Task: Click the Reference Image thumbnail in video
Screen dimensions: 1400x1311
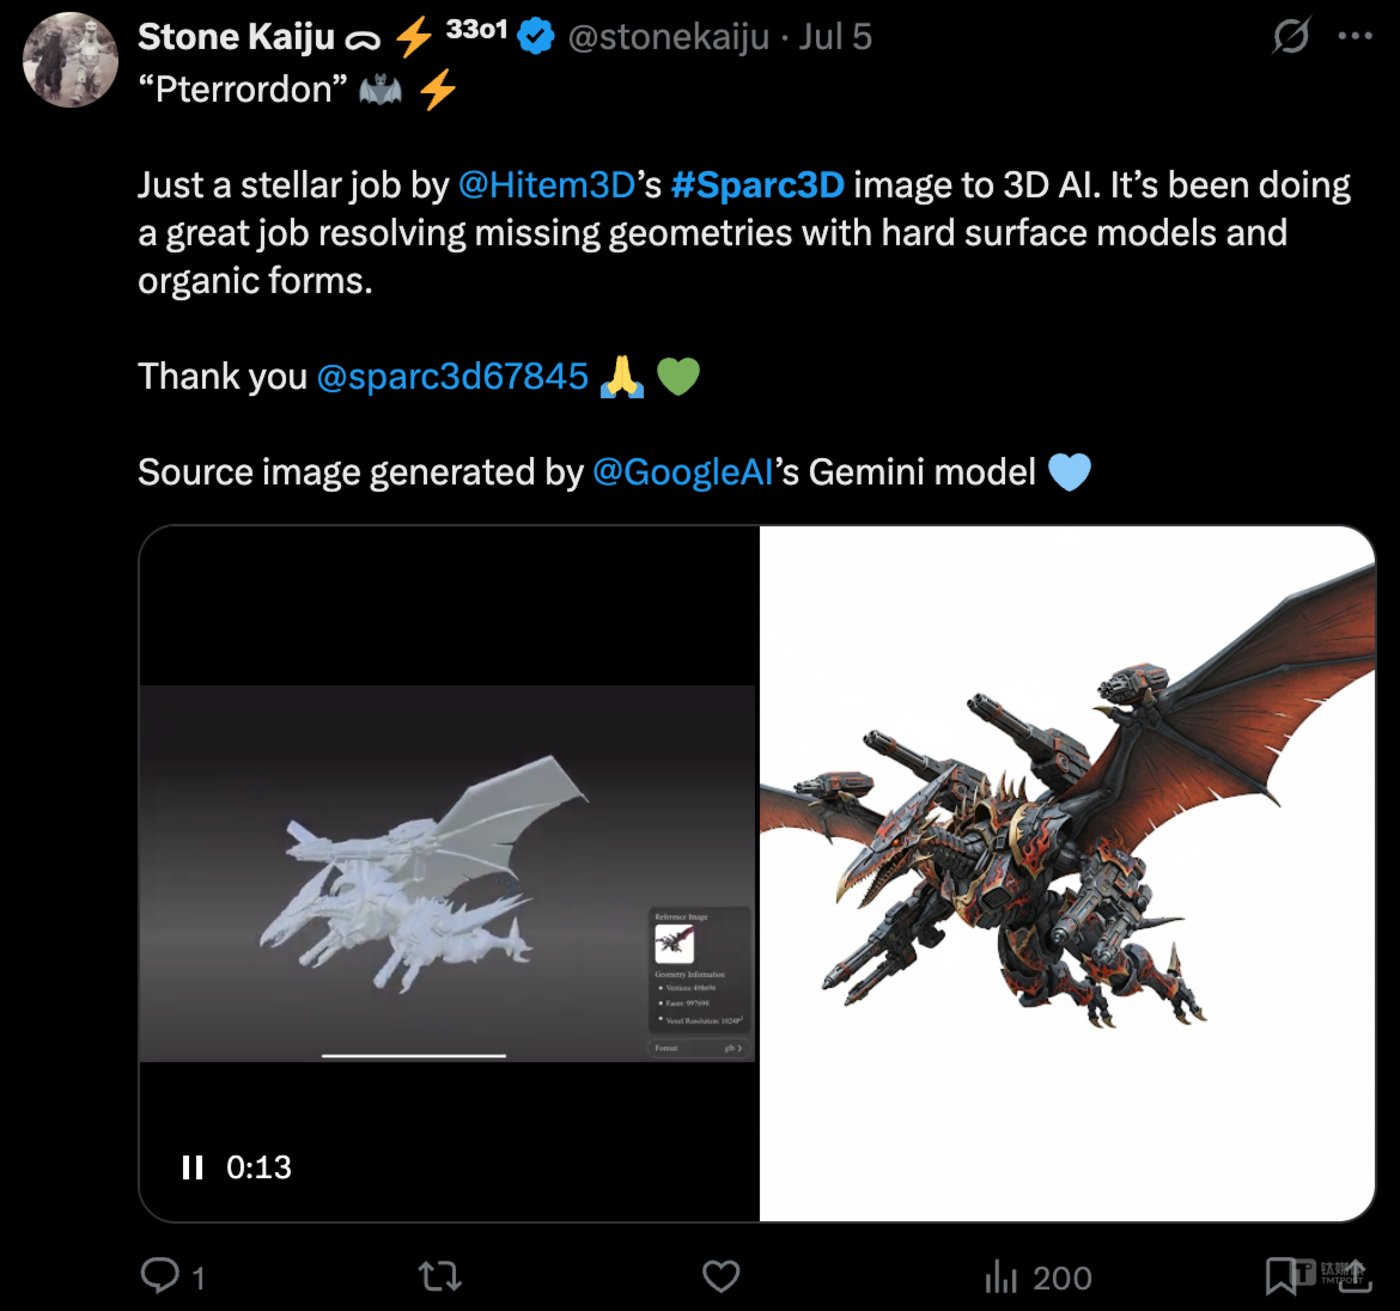Action: 674,943
